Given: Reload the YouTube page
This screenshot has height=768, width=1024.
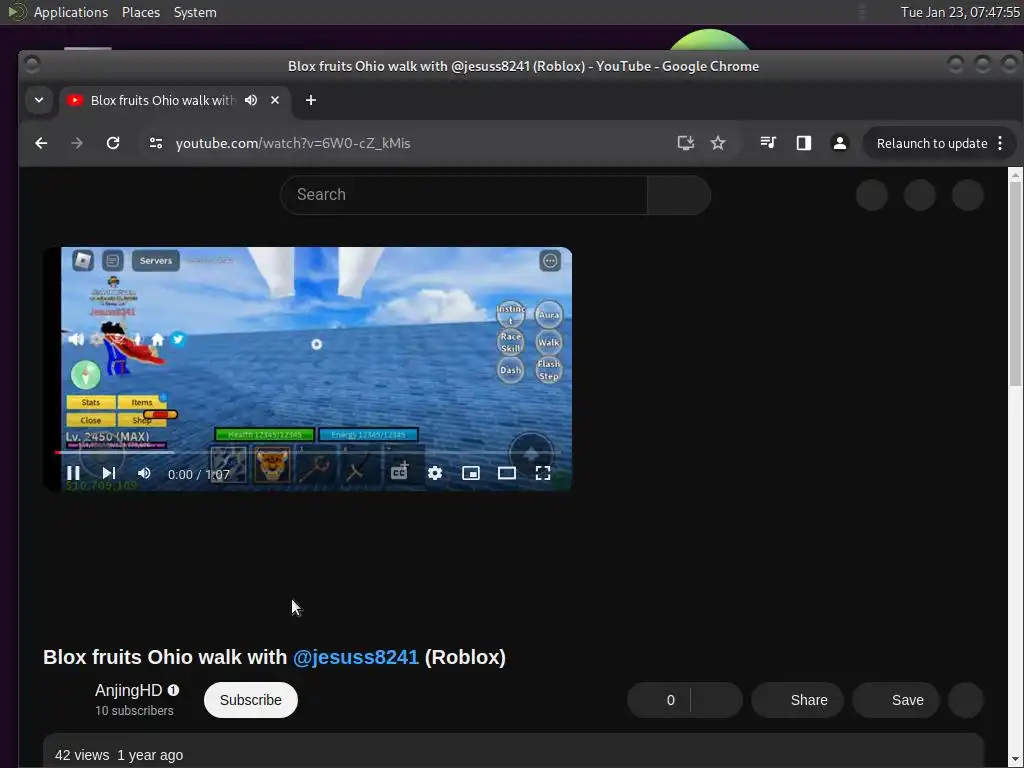Looking at the screenshot, I should click(x=113, y=143).
